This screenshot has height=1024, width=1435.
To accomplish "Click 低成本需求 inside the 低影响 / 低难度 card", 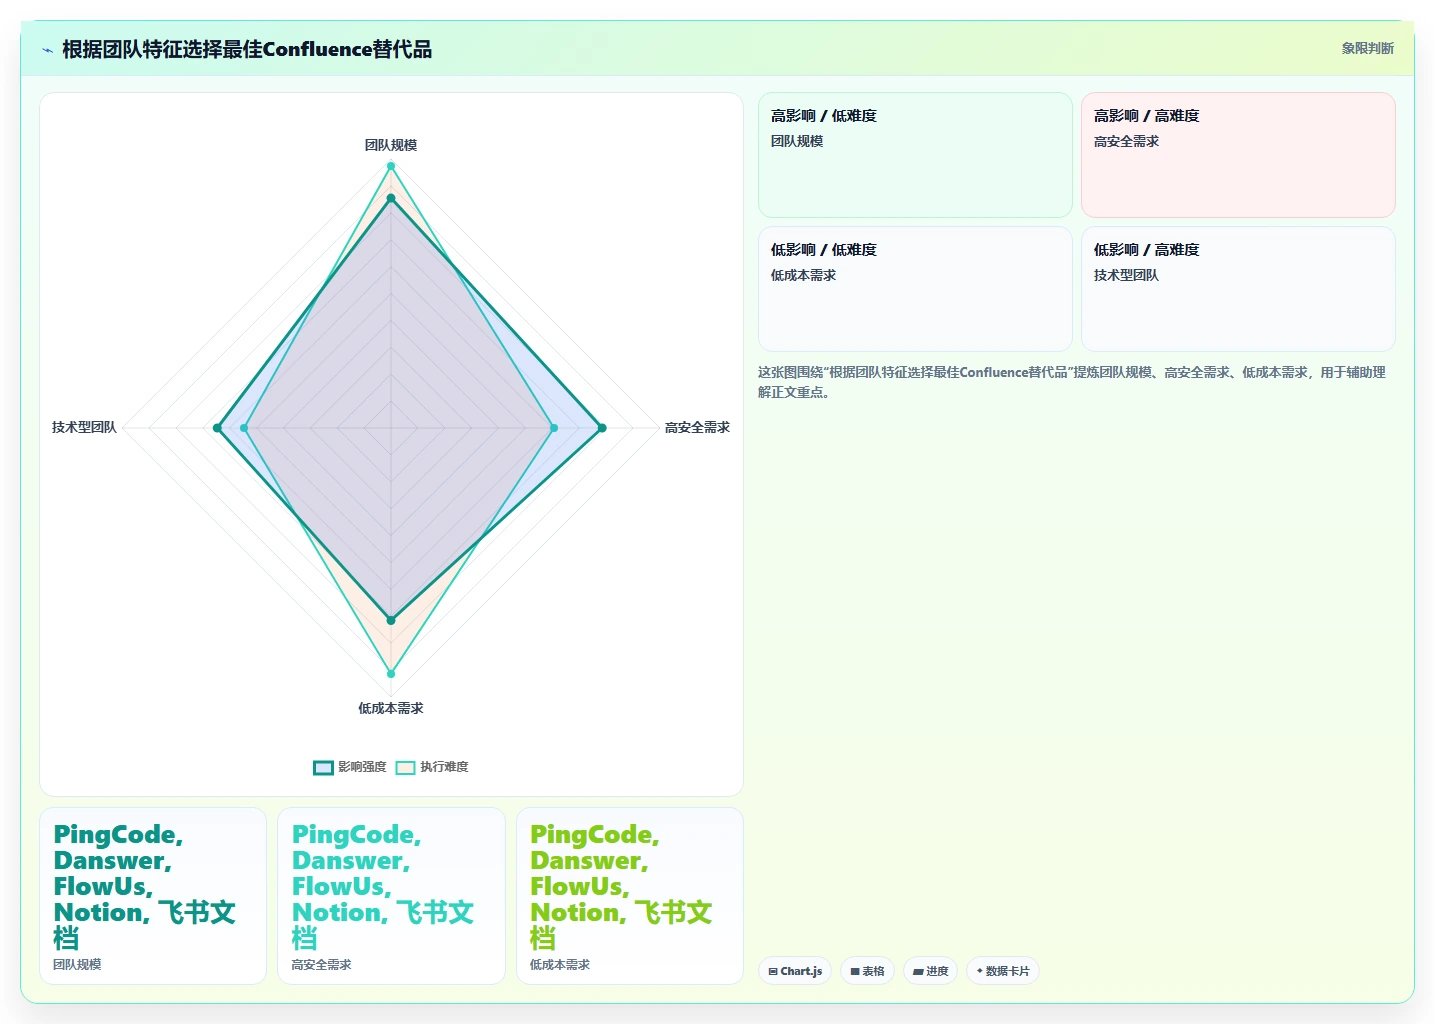I will pos(804,275).
